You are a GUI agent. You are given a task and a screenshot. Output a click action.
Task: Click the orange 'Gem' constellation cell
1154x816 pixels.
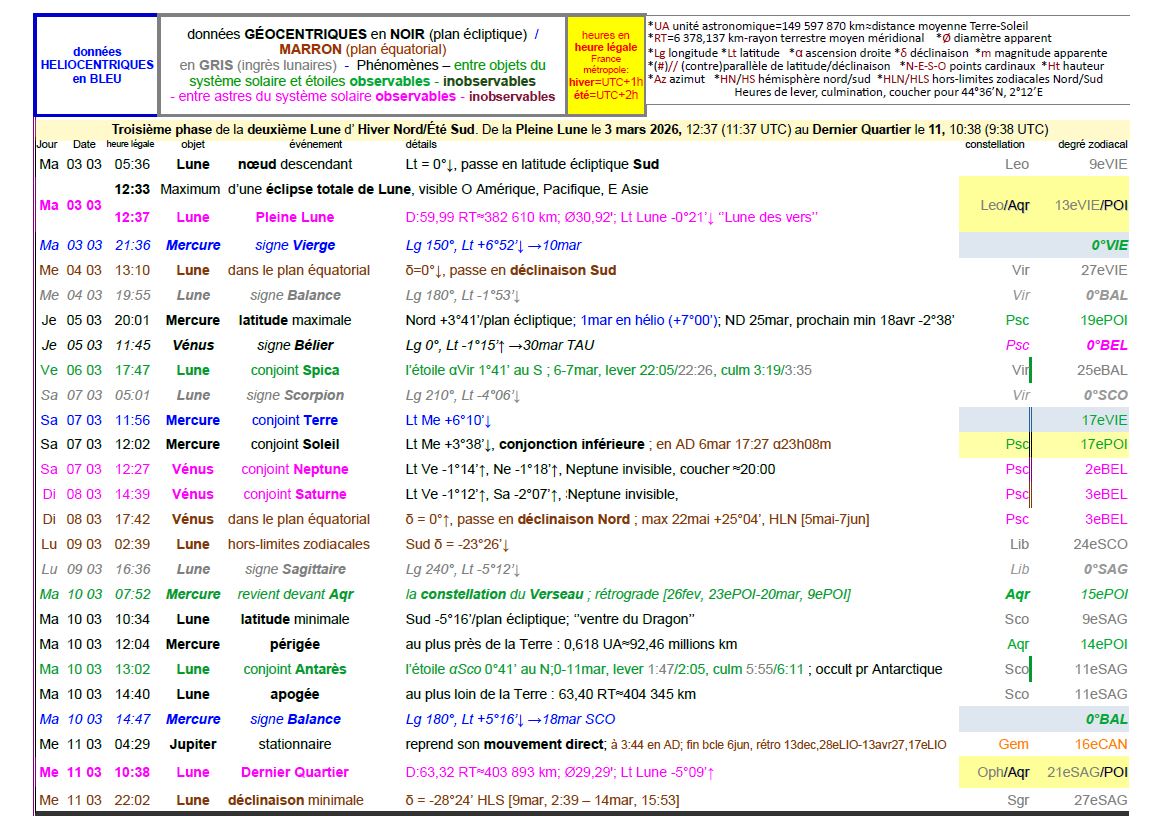[1013, 744]
